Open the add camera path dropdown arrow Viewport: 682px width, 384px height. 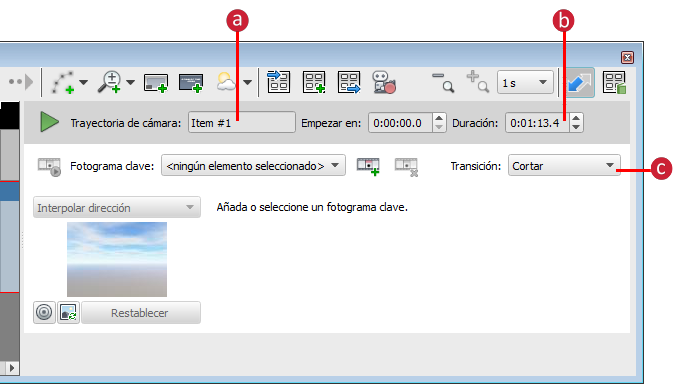(x=84, y=82)
